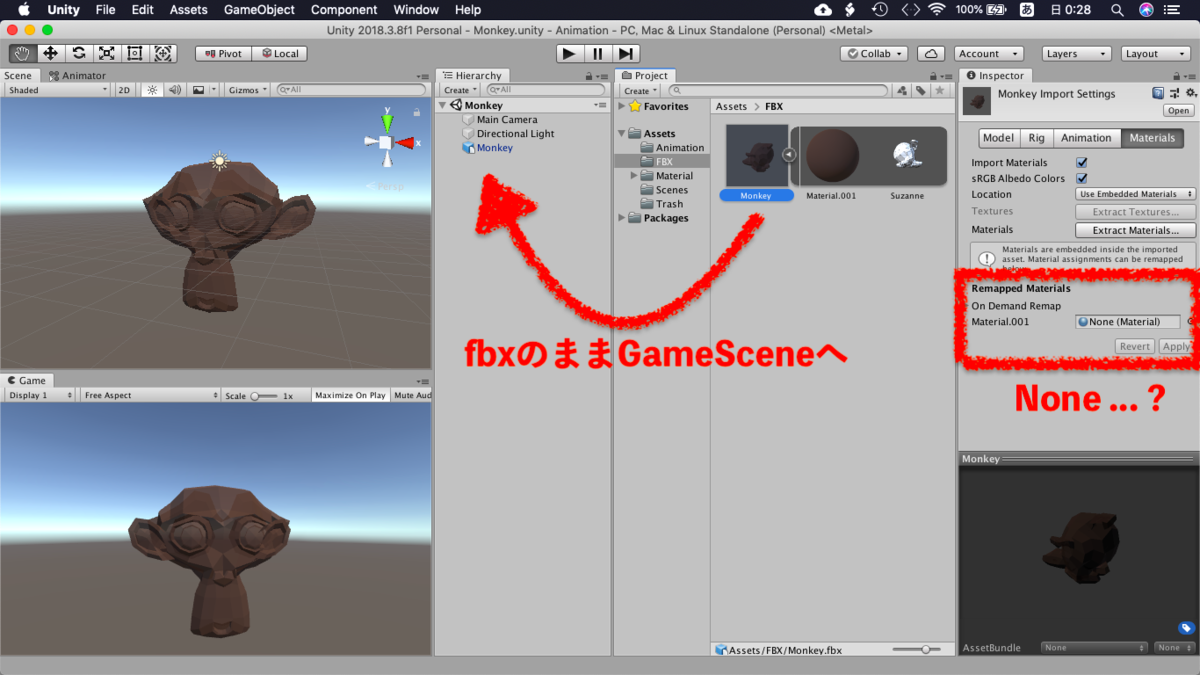Toggle Maximize On Play
This screenshot has height=675, width=1200.
tap(350, 395)
